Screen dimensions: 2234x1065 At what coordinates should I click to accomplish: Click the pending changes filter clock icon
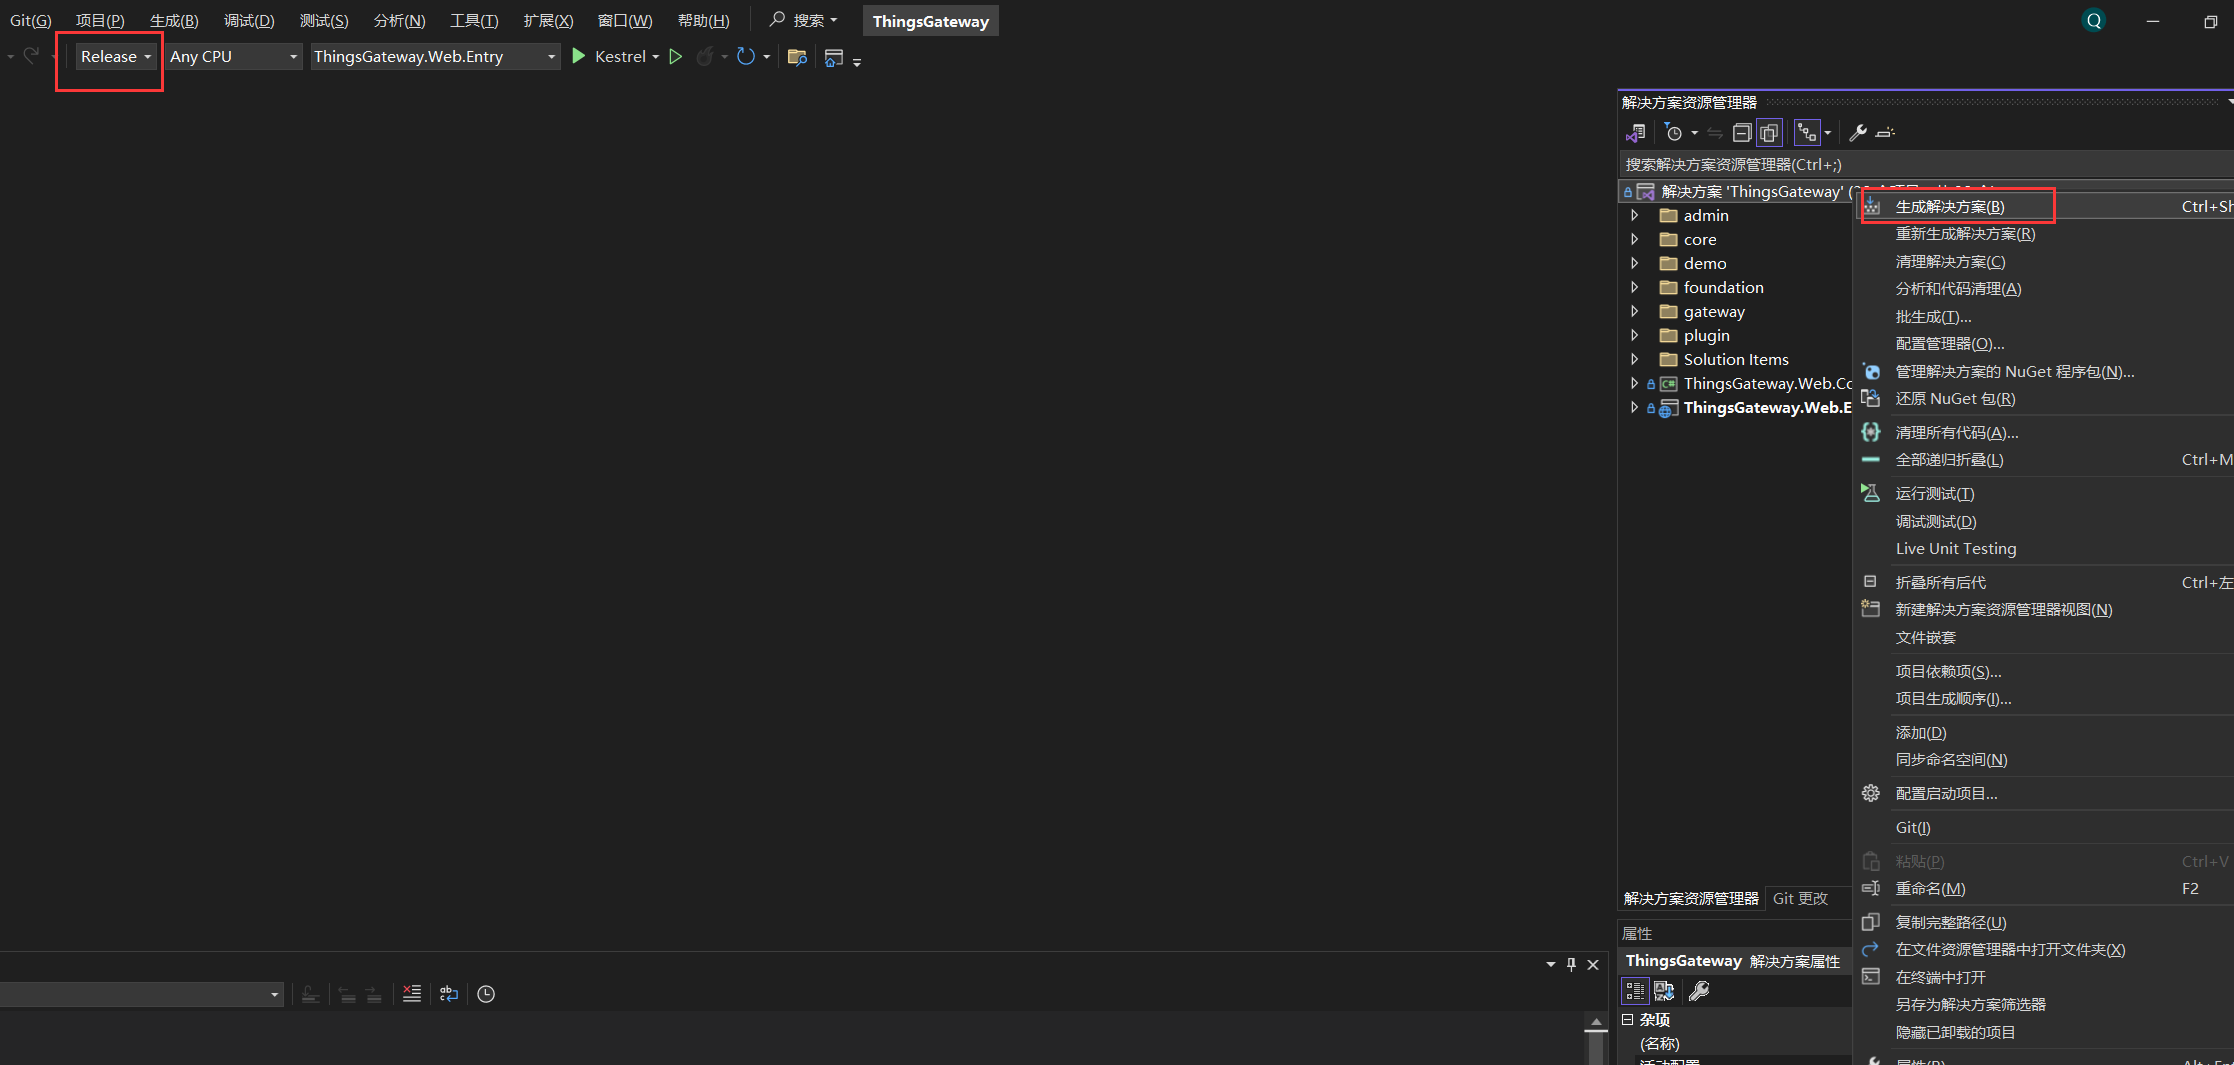[1674, 133]
